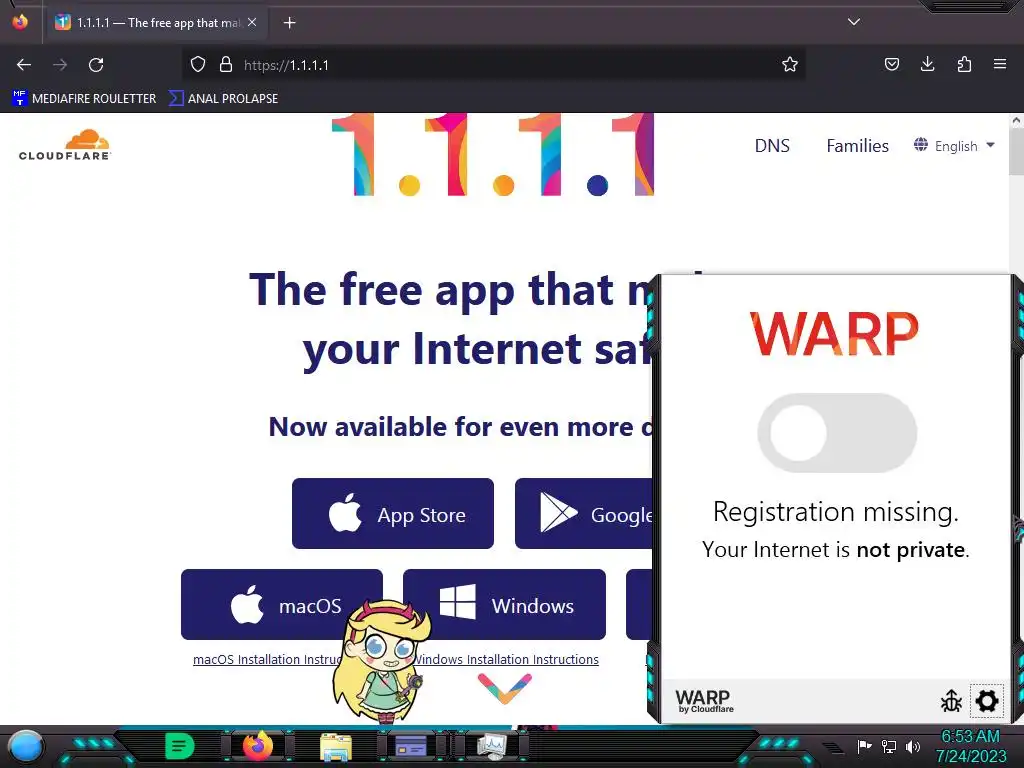Click the purple window taskbar icon
Viewport: 1024px width, 768px height.
tap(411, 746)
